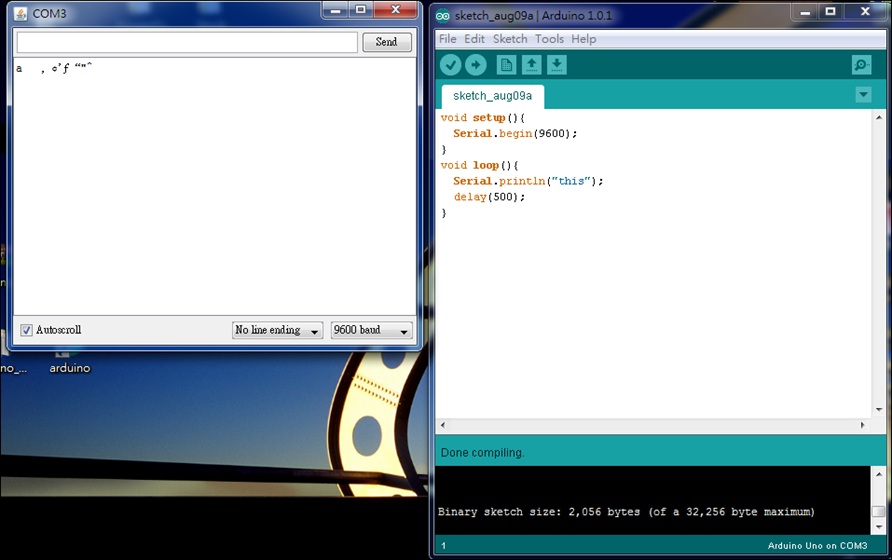The width and height of the screenshot is (892, 560).
Task: Click the void loop() line
Action: coord(479,165)
